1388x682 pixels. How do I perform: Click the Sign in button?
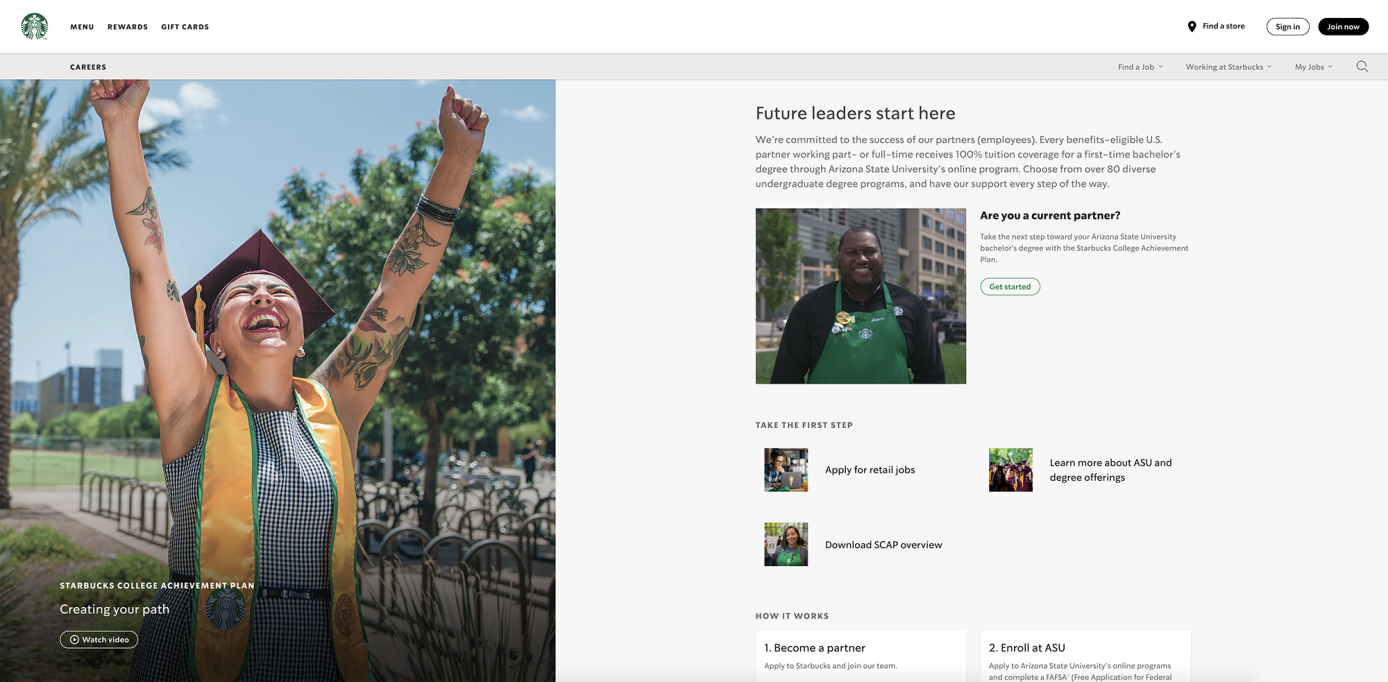(x=1287, y=26)
